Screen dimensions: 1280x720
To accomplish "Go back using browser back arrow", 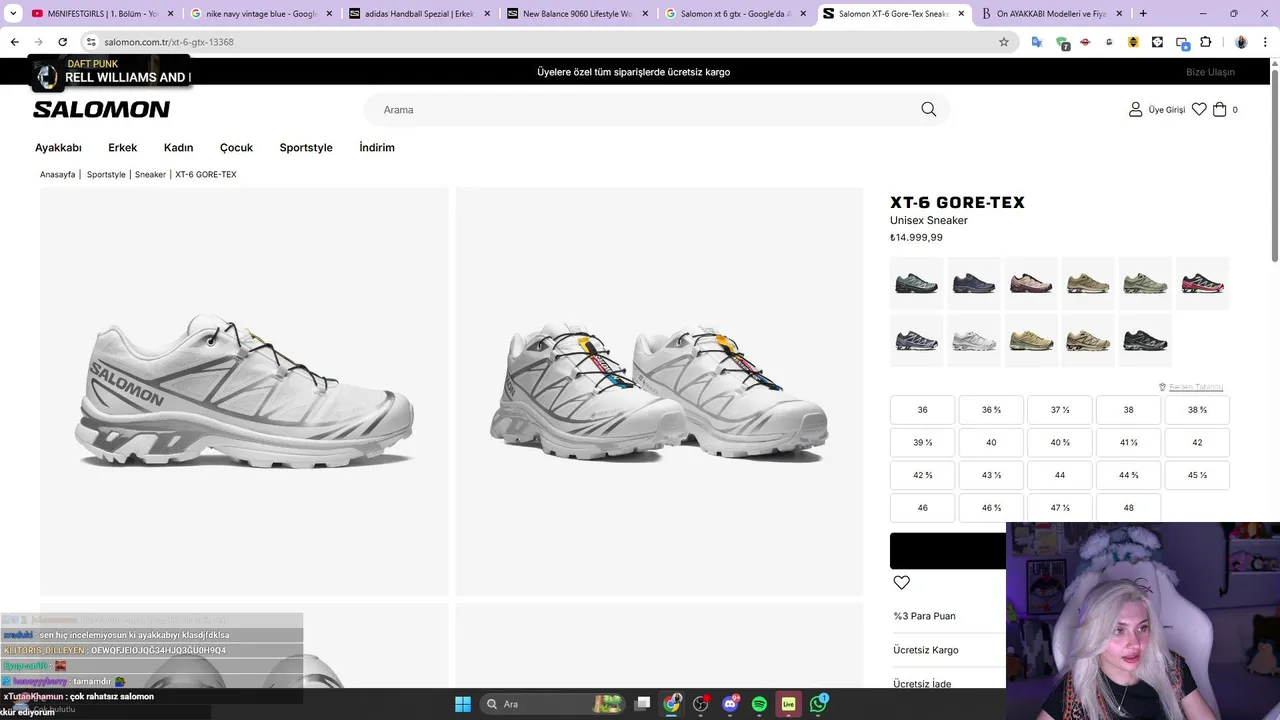I will point(14,42).
